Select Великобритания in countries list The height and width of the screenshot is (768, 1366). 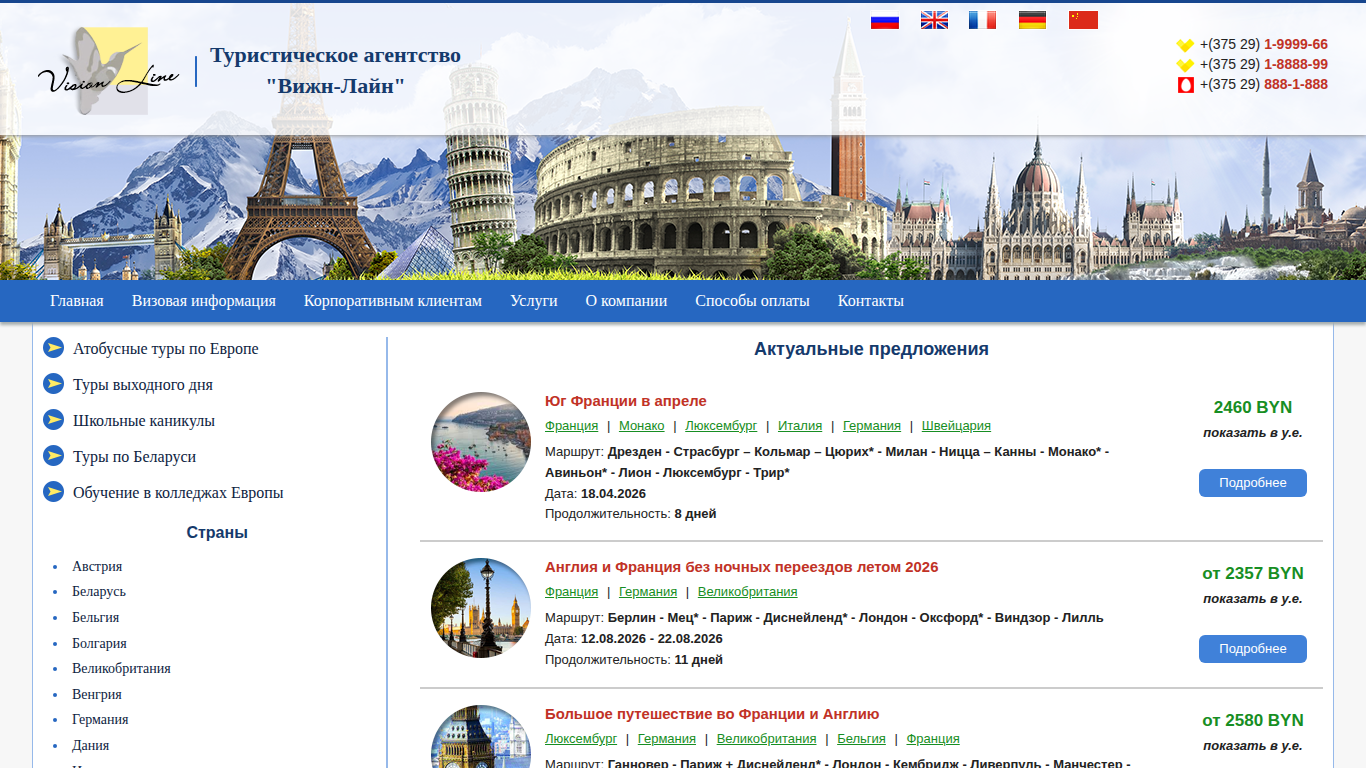click(x=121, y=669)
